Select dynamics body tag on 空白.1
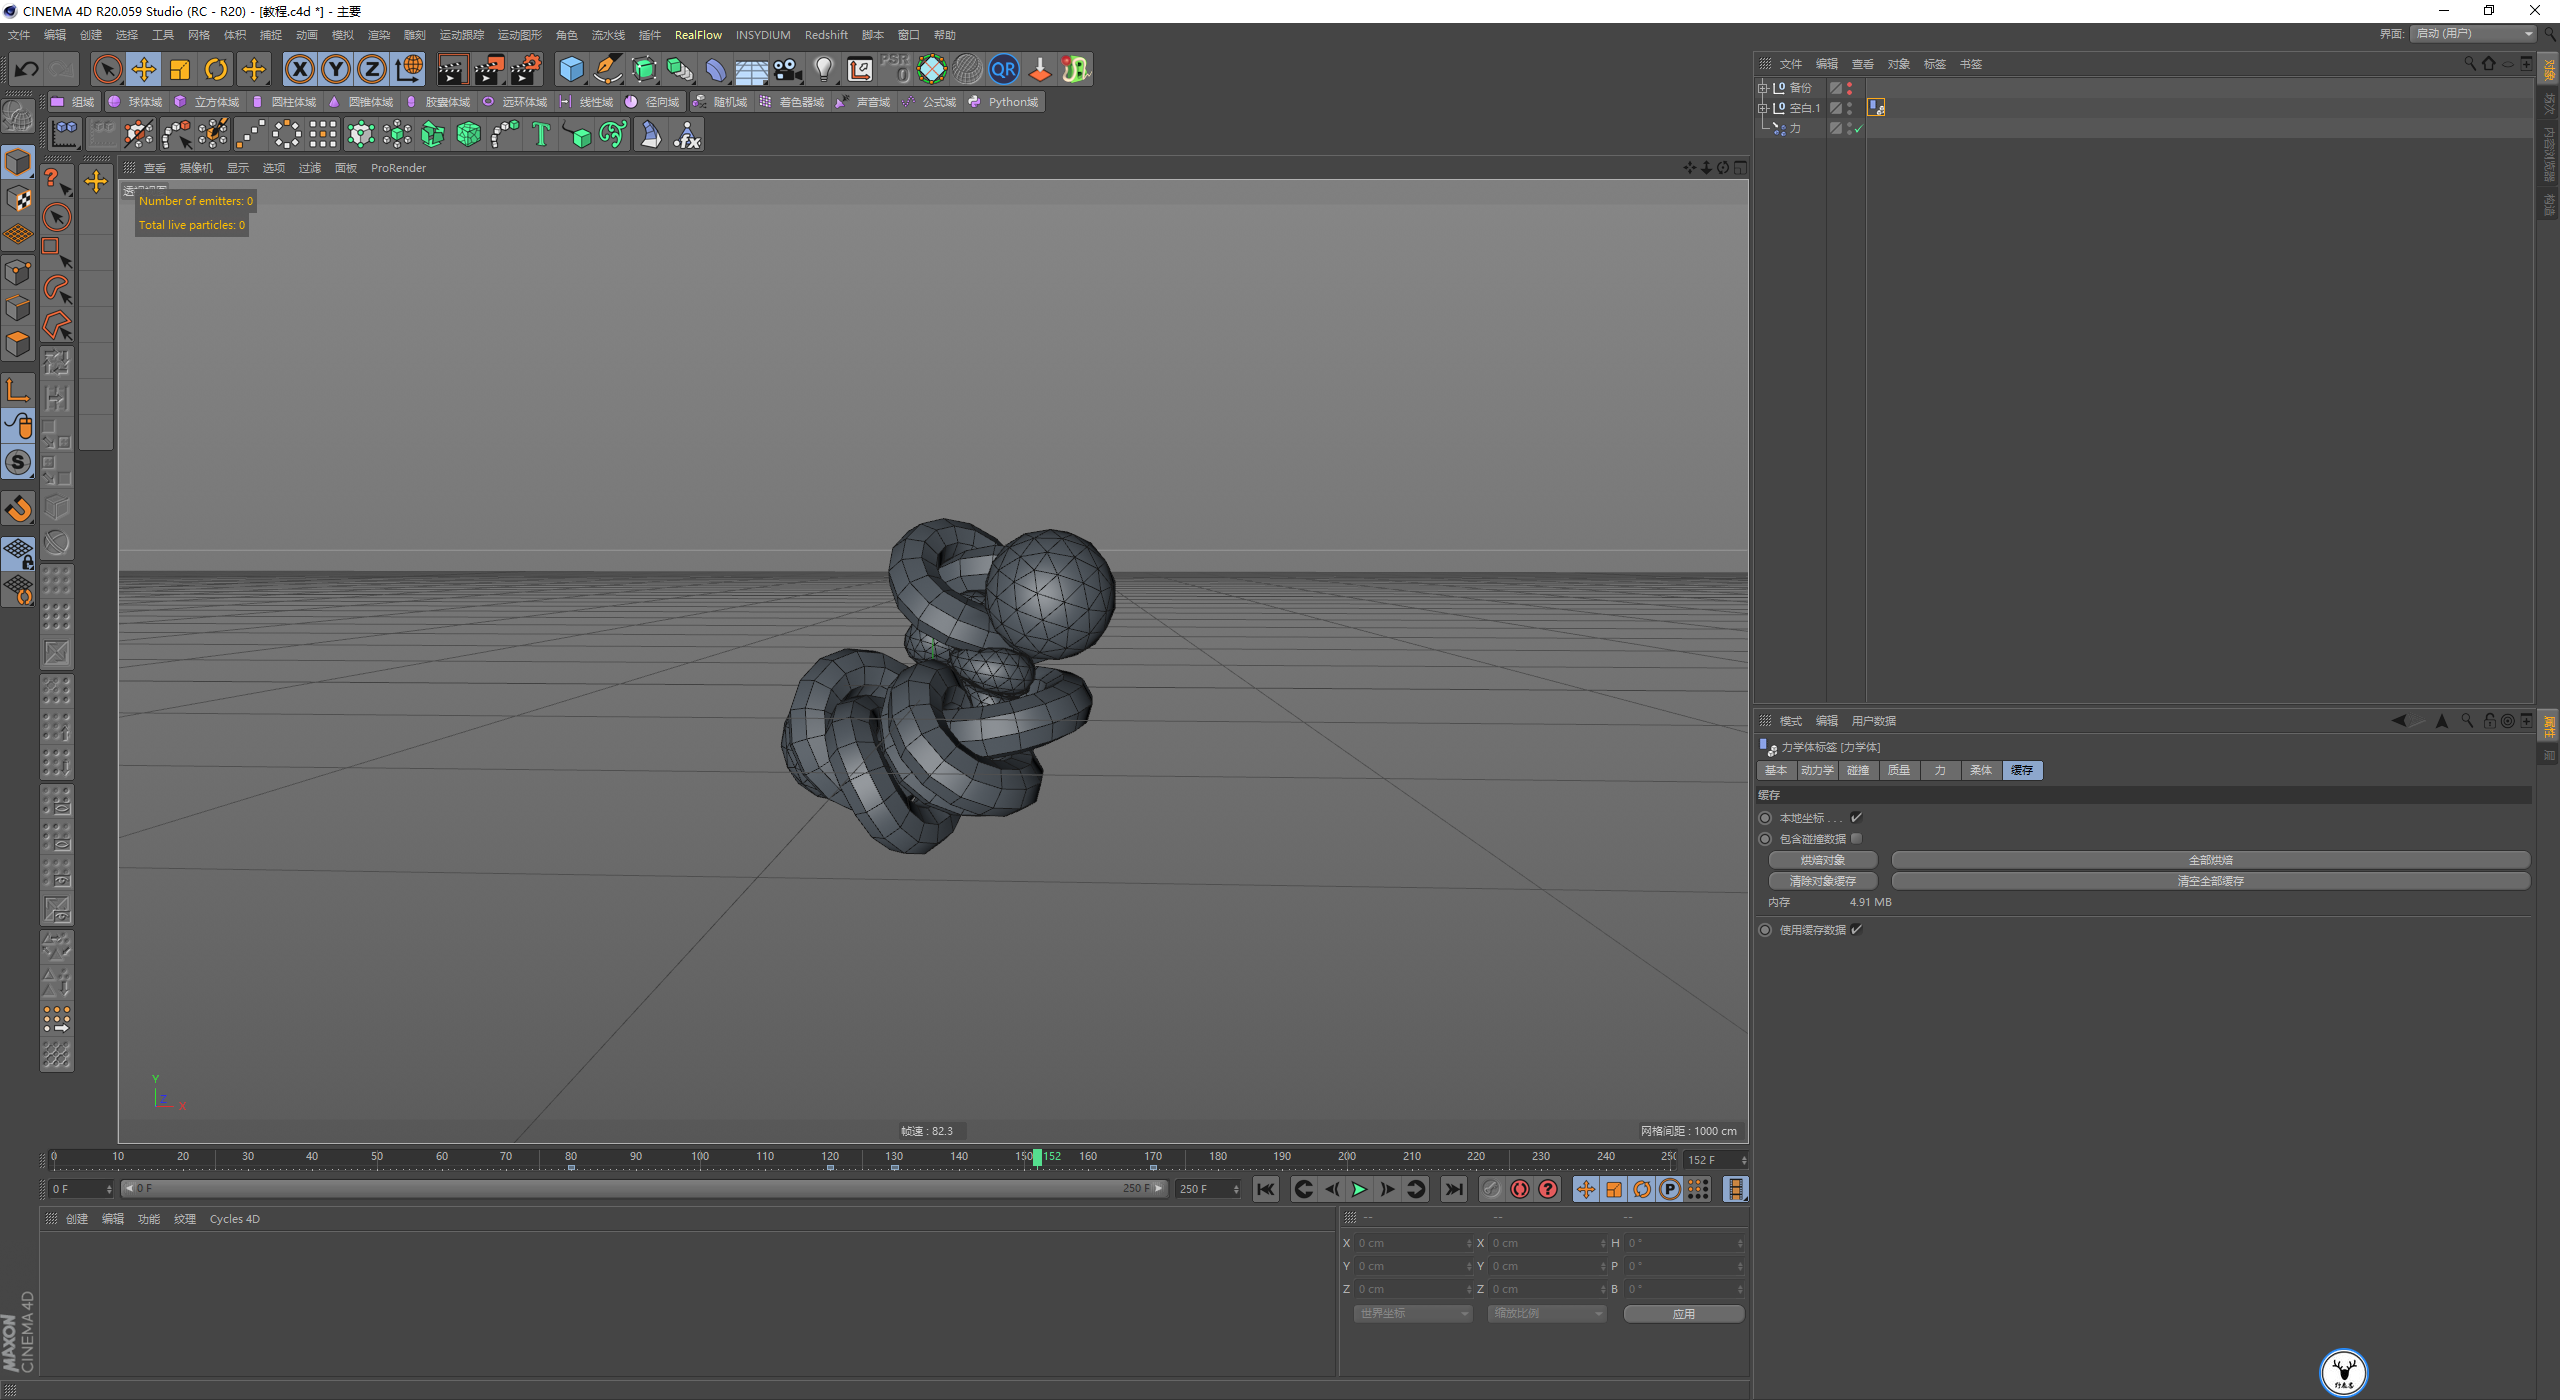Viewport: 2560px width, 1400px height. pos(1876,107)
